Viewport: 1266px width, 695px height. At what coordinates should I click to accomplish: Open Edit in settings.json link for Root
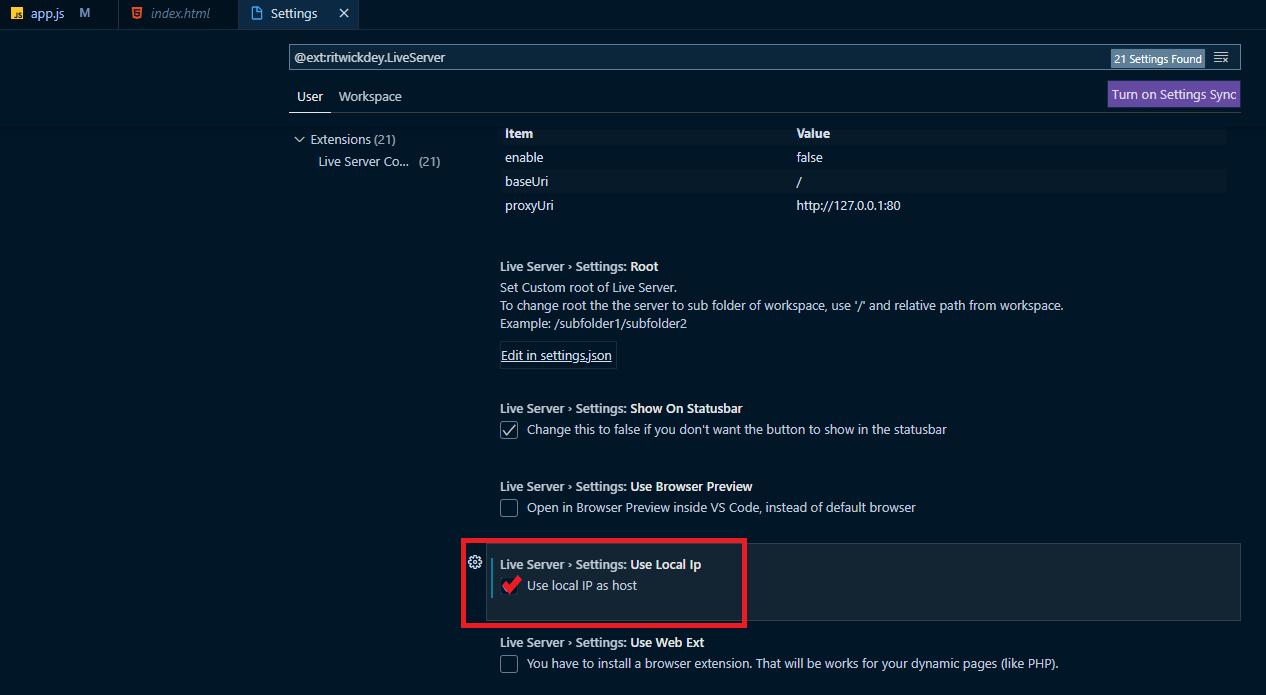556,356
